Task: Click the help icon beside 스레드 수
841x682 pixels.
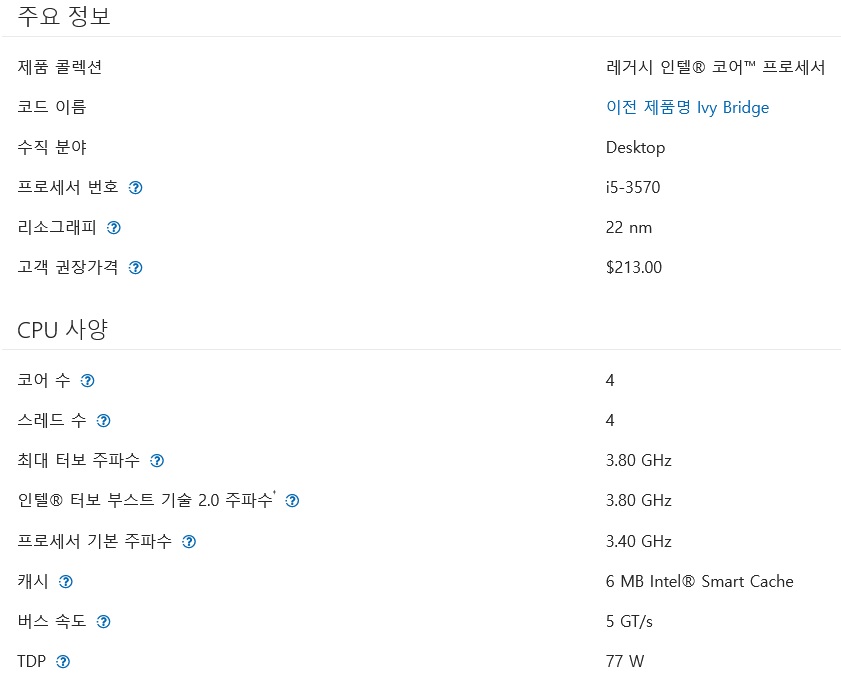Action: [103, 421]
